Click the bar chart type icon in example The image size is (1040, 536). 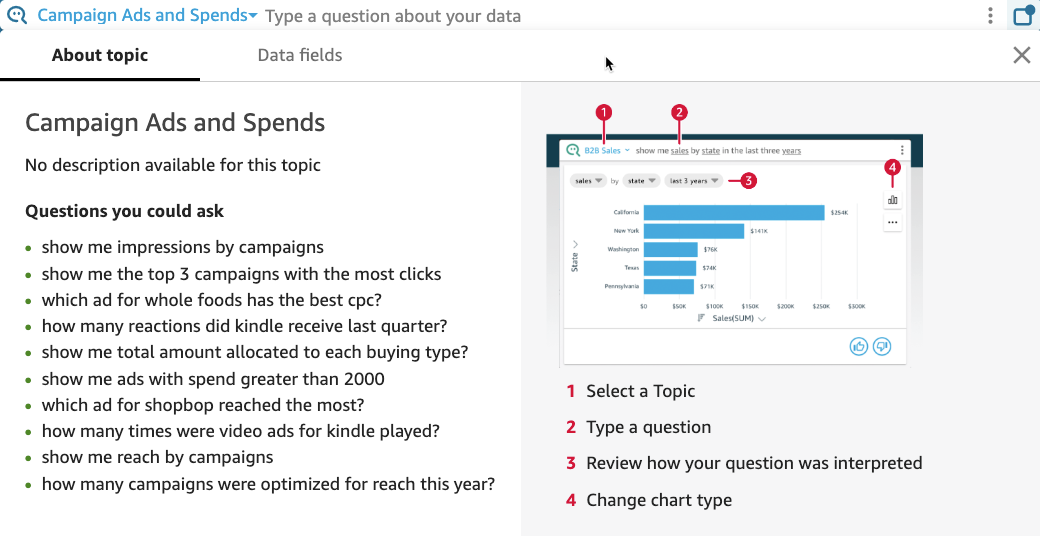pos(892,200)
